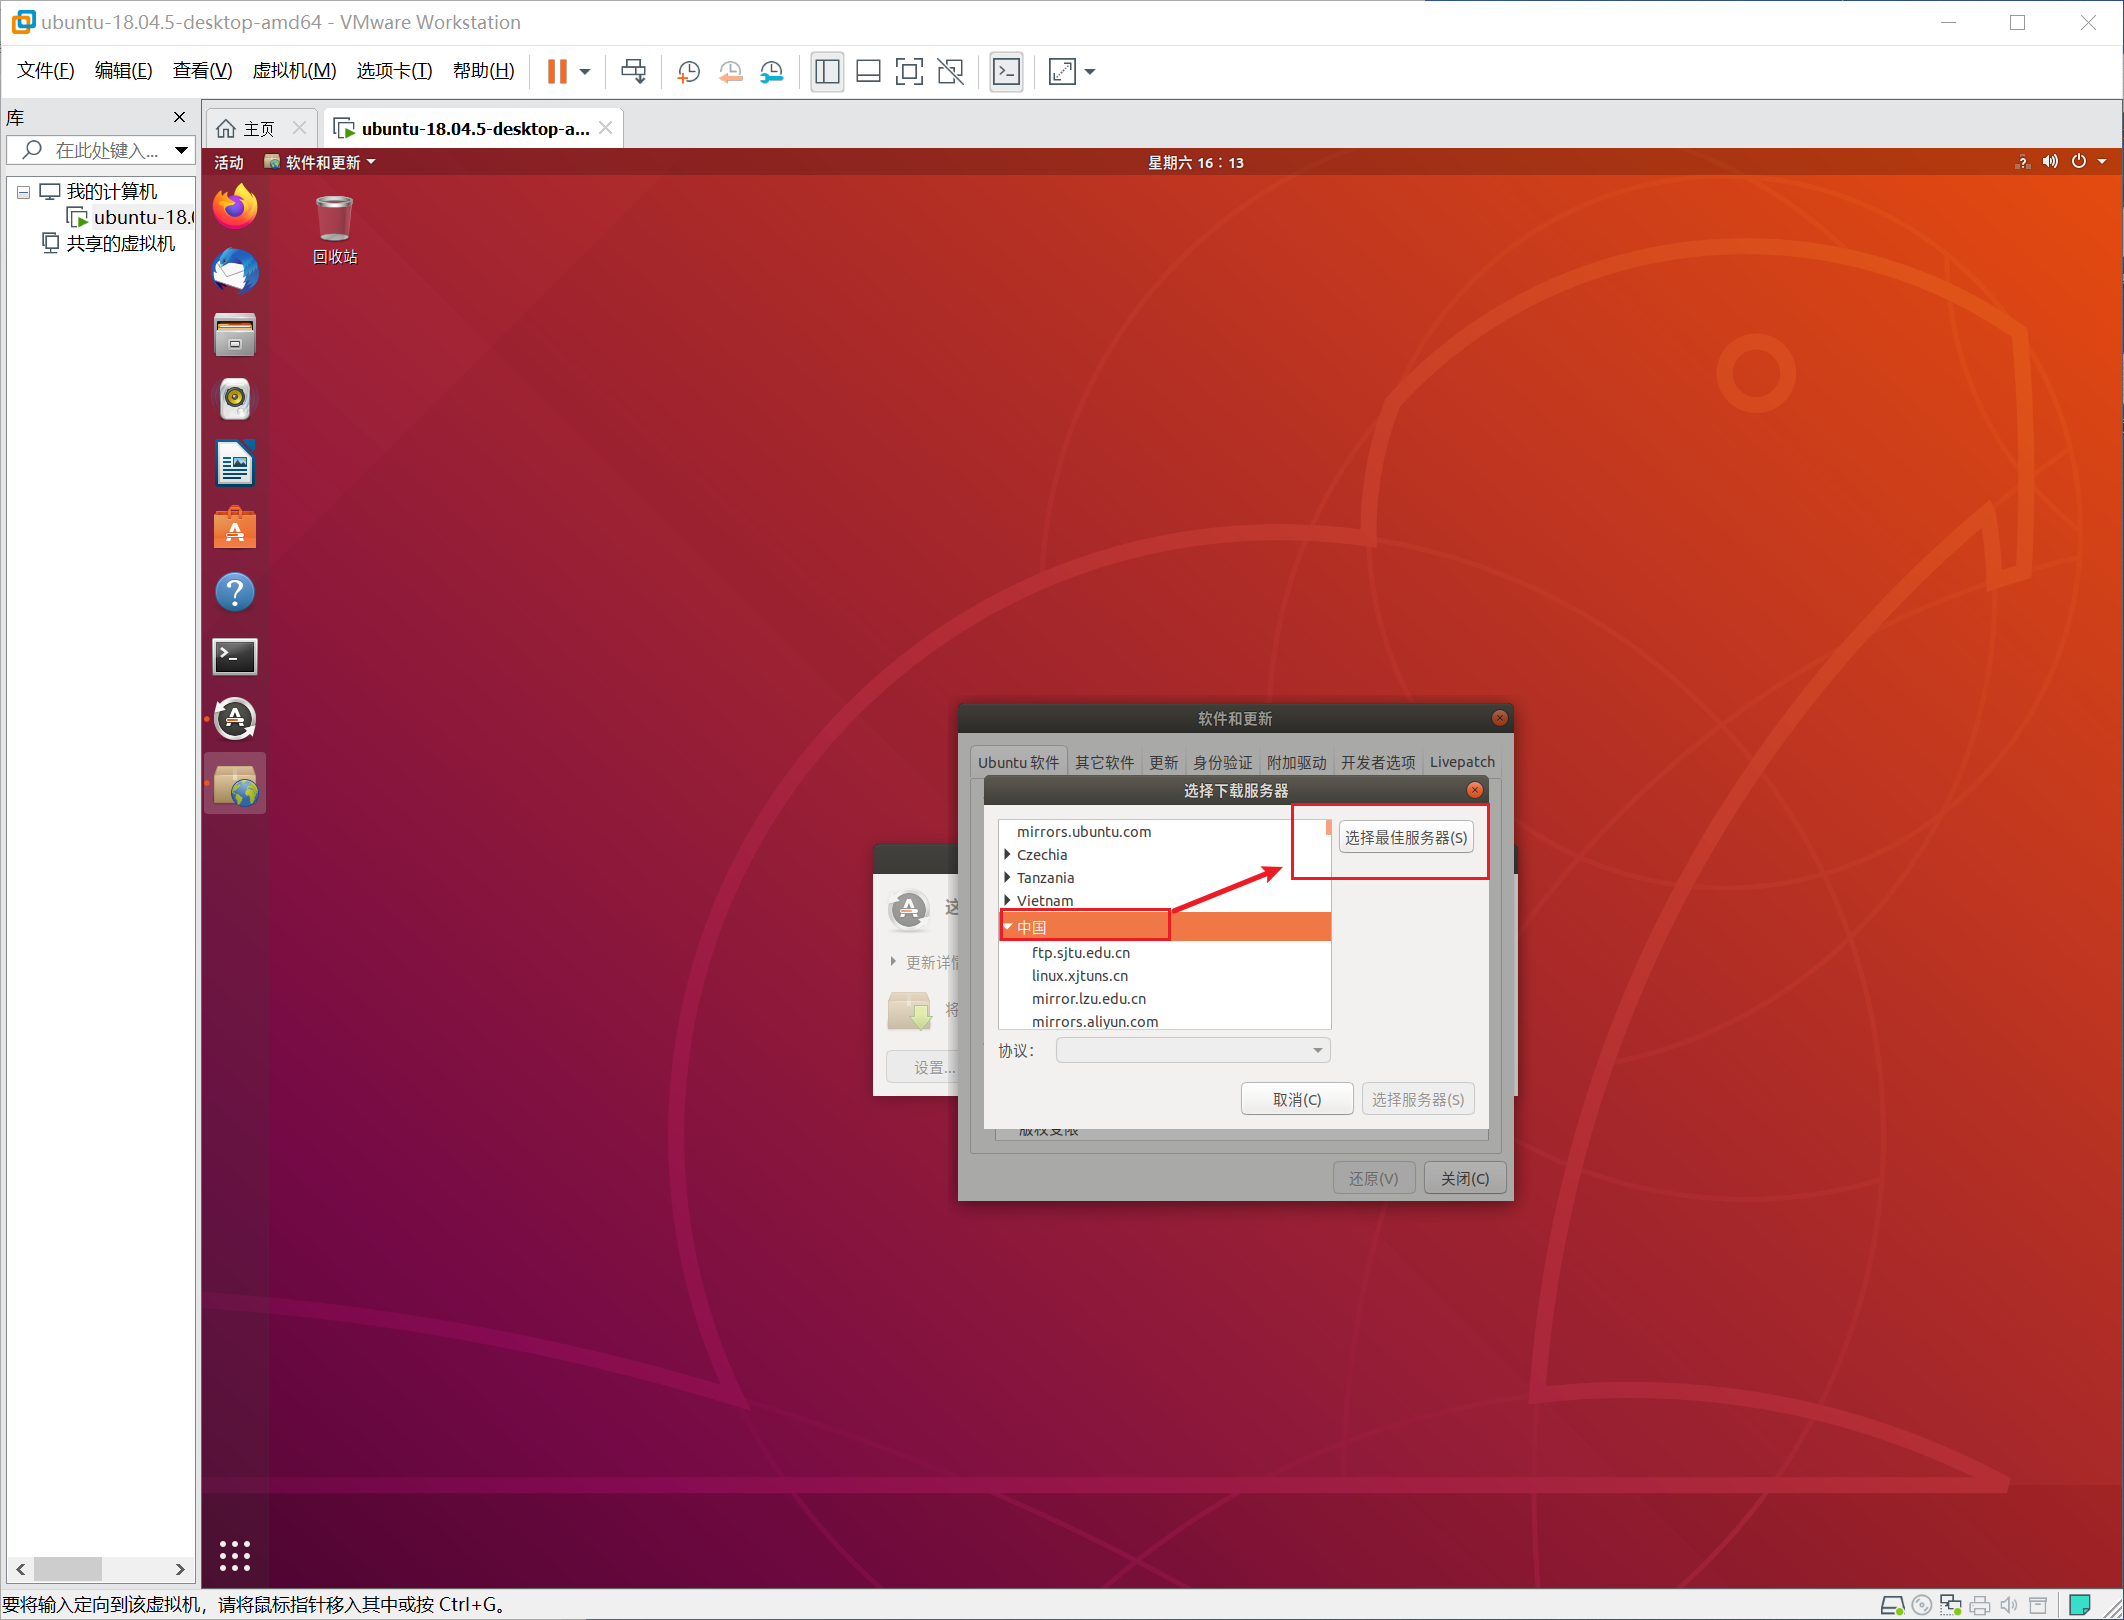Click 选择最佳服务器(S) button
This screenshot has width=2124, height=1620.
point(1406,837)
